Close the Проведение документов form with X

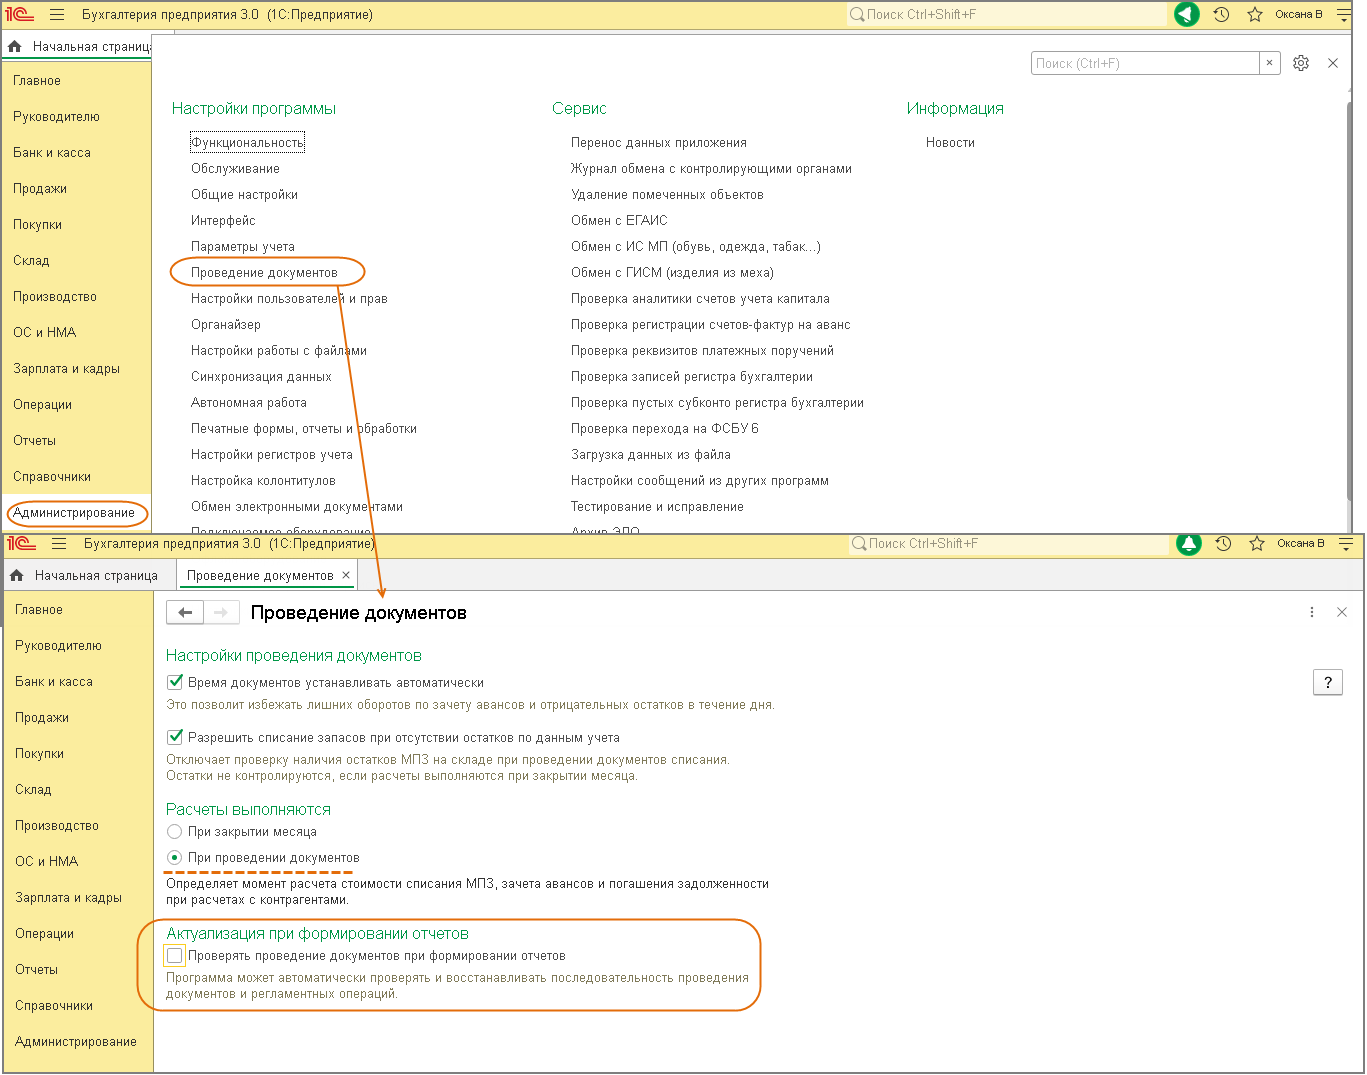[1342, 612]
